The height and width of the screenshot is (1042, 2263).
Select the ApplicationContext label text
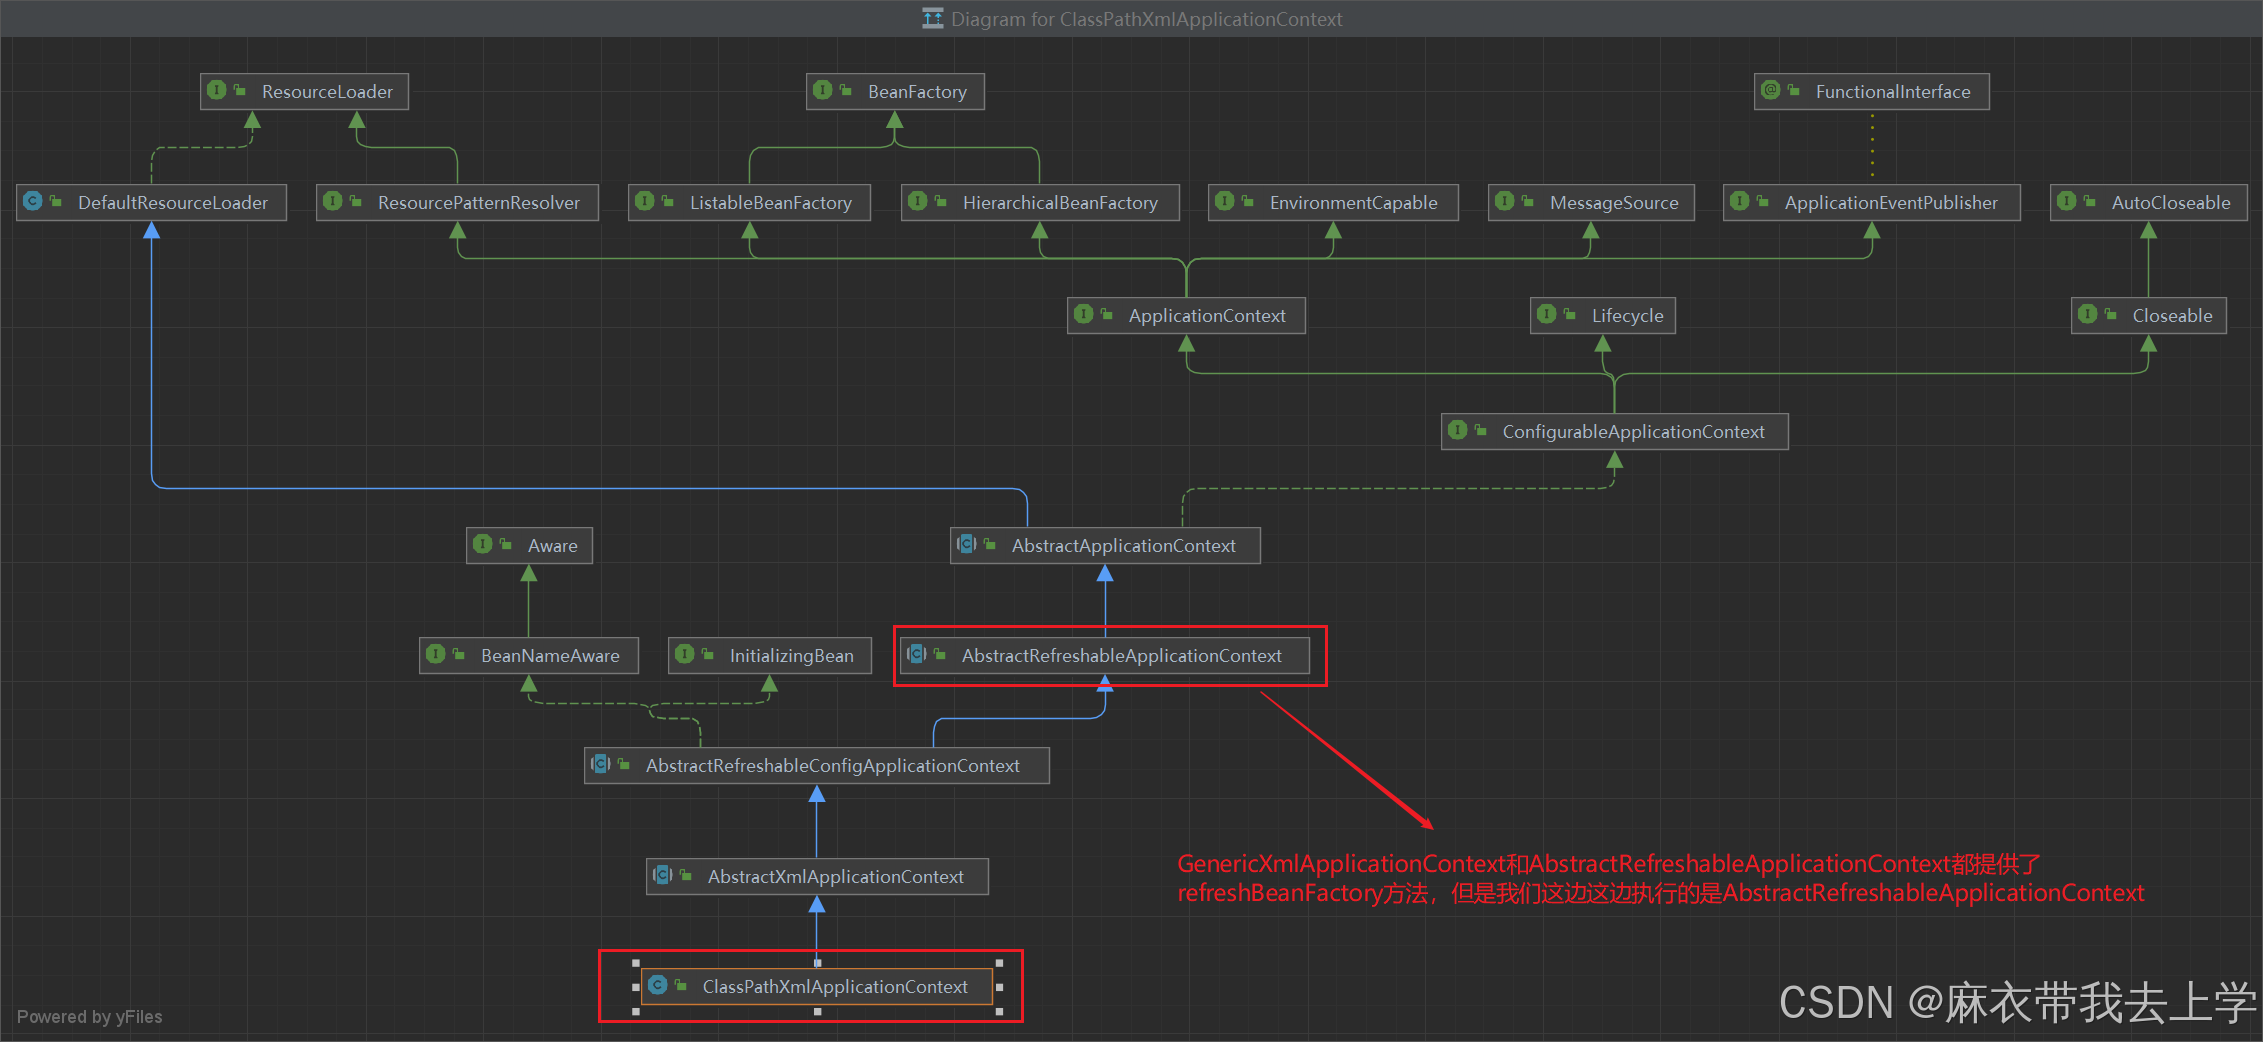click(x=1207, y=316)
